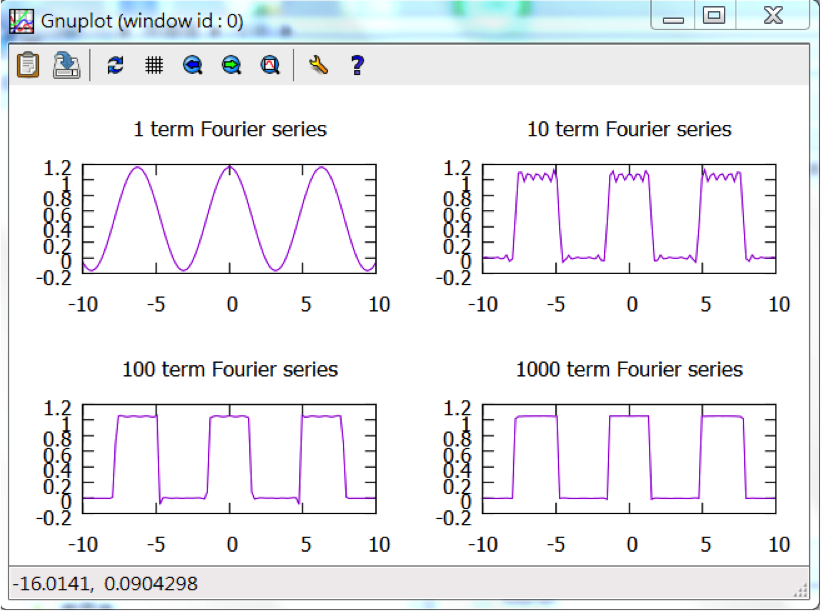Click inside the 1 term Fourier series plot
Viewport: 821px width, 611px height.
229,220
